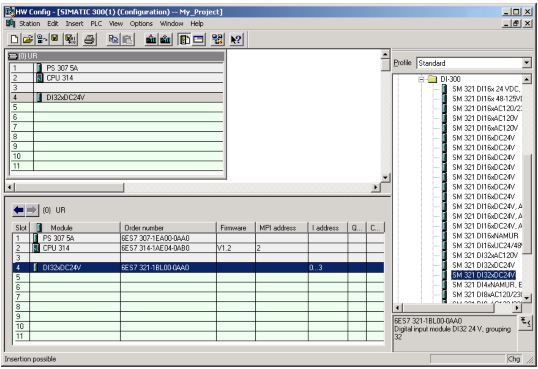This screenshot has height=369, width=538.
Task: Select highlighted SM 321 DI32xDC24V catalog item
Action: point(483,275)
